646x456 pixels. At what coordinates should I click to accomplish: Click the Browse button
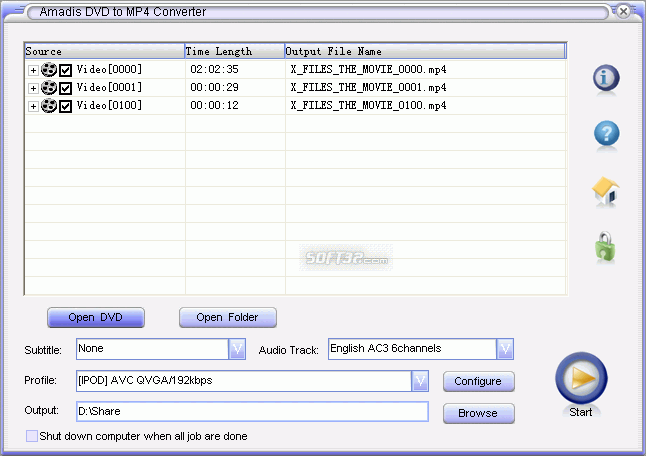[x=479, y=413]
